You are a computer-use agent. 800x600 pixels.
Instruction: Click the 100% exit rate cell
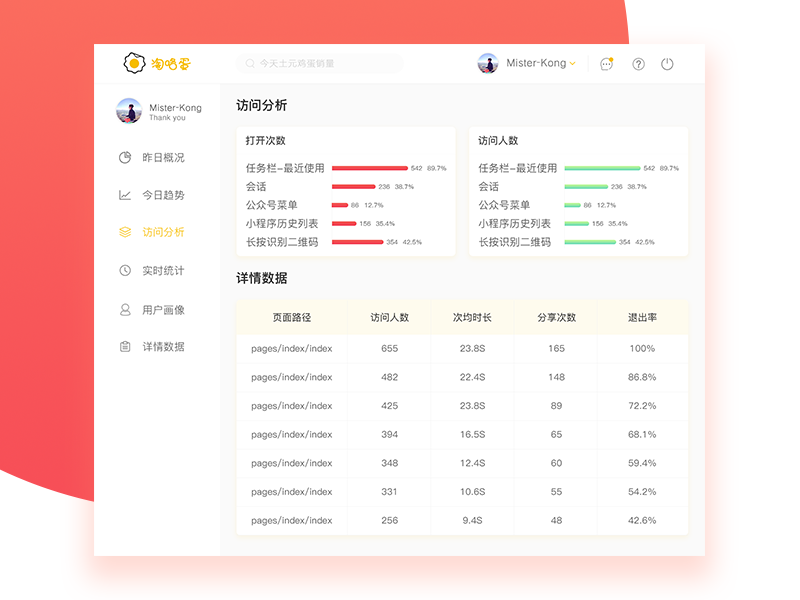coord(642,348)
